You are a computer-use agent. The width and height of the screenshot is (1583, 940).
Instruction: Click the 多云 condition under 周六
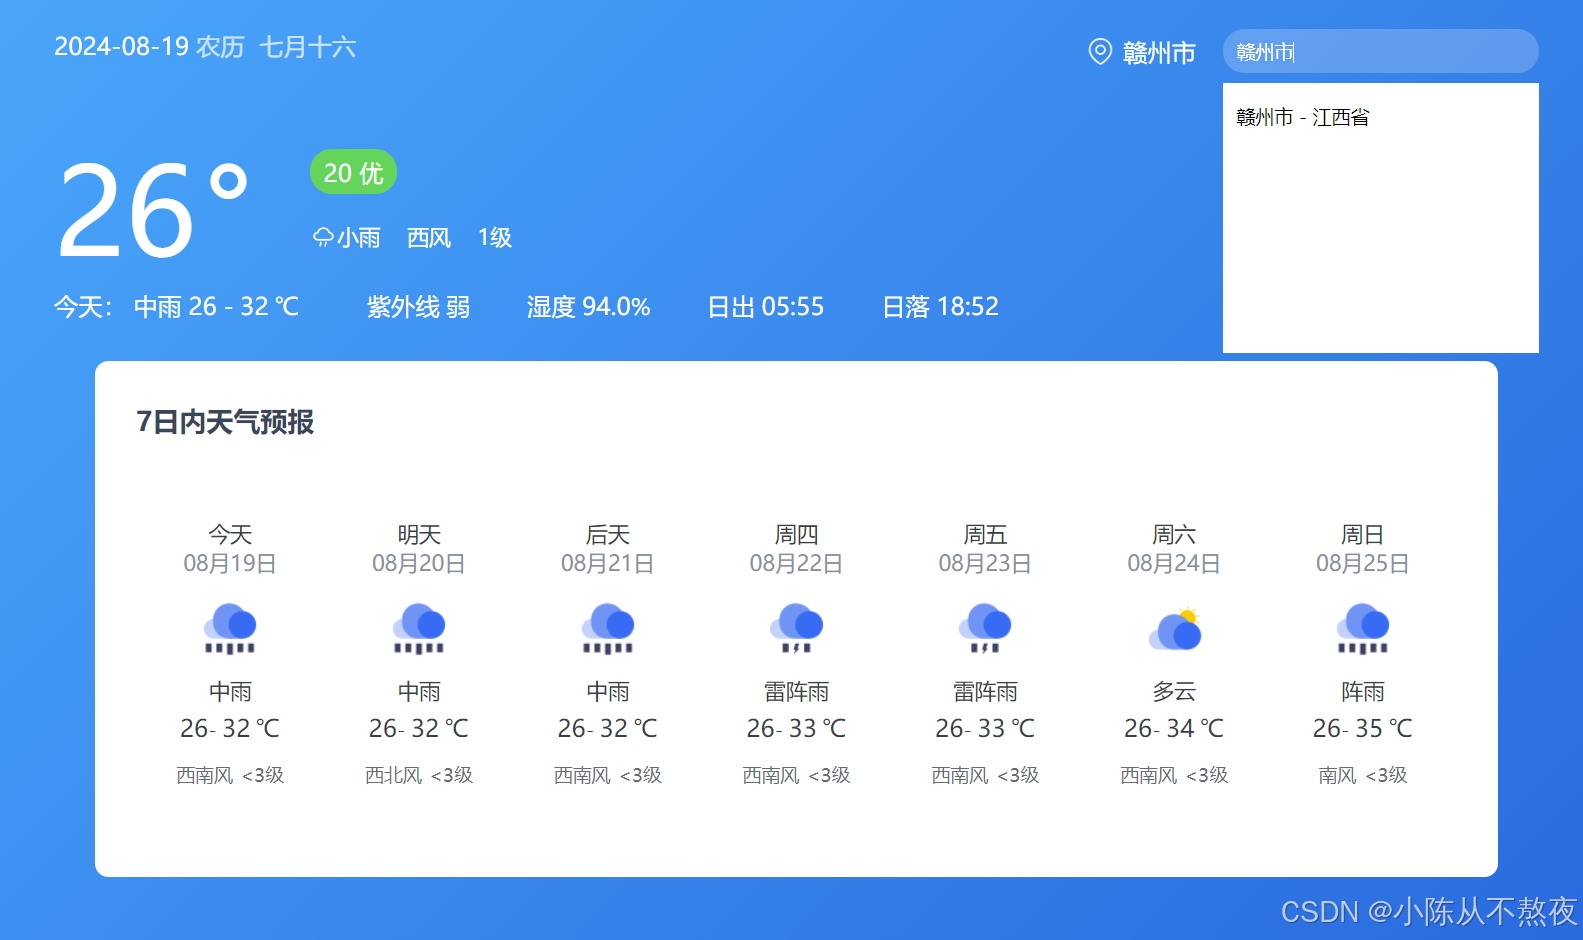coord(1174,692)
